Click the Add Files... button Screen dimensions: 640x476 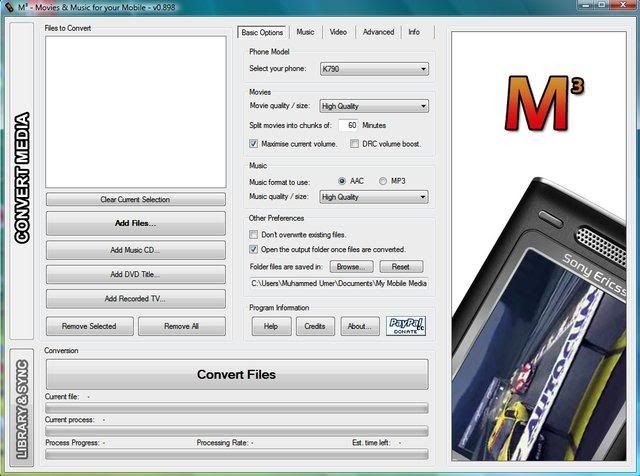pyautogui.click(x=136, y=223)
